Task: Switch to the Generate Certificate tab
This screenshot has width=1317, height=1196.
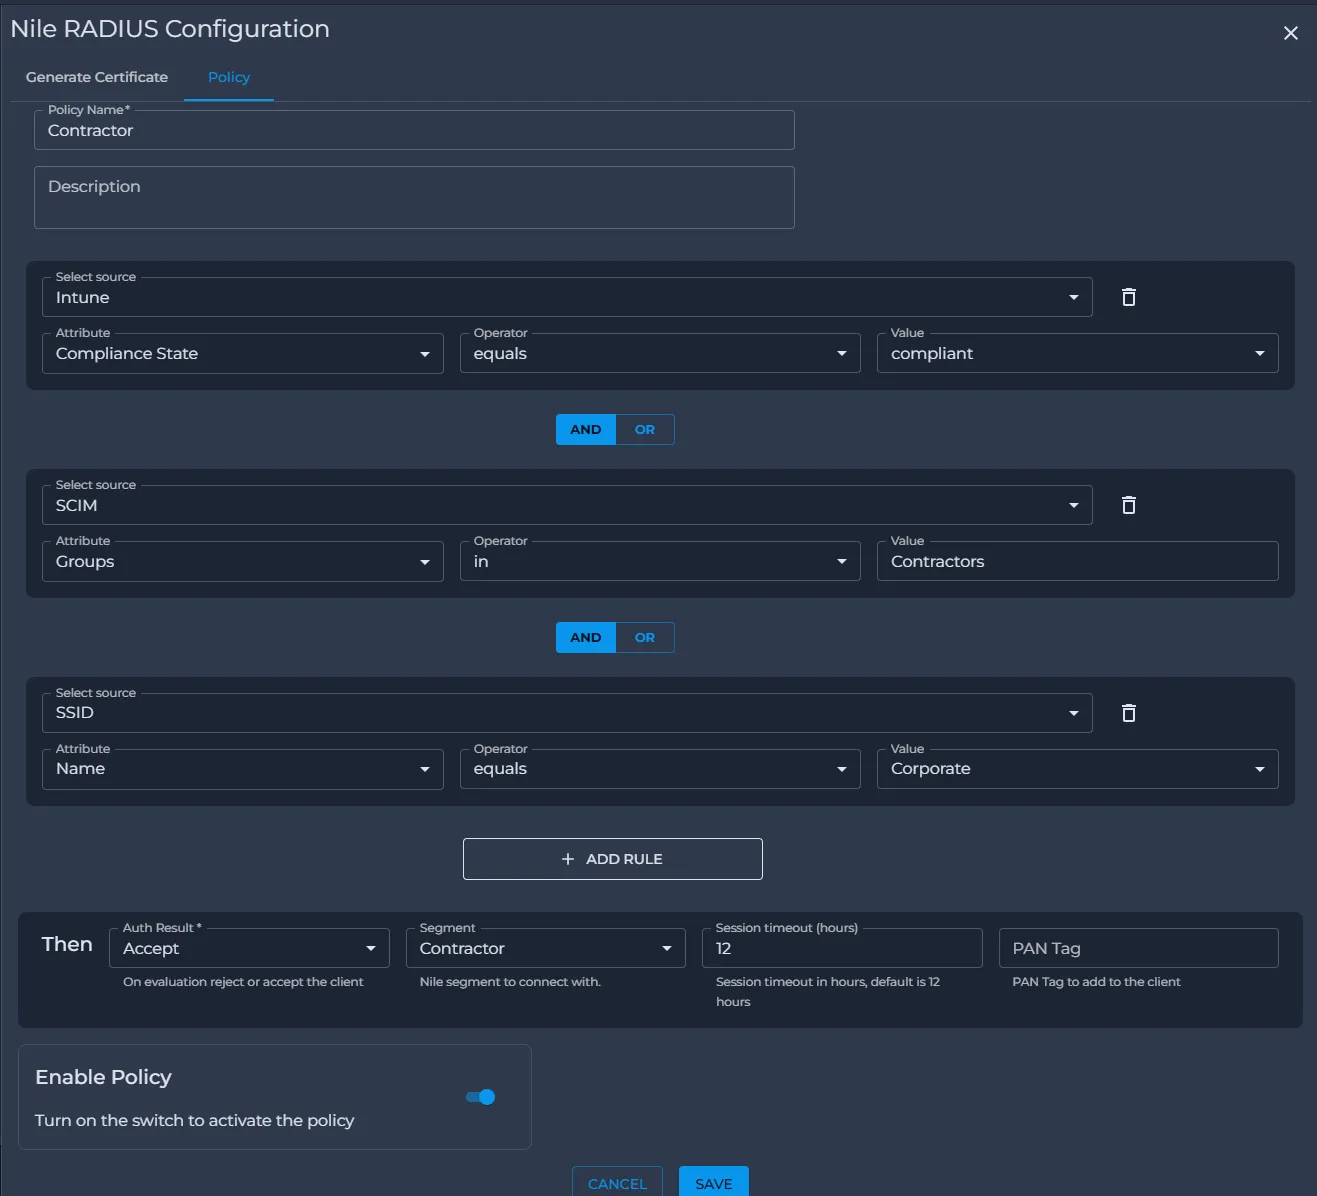Action: point(97,77)
